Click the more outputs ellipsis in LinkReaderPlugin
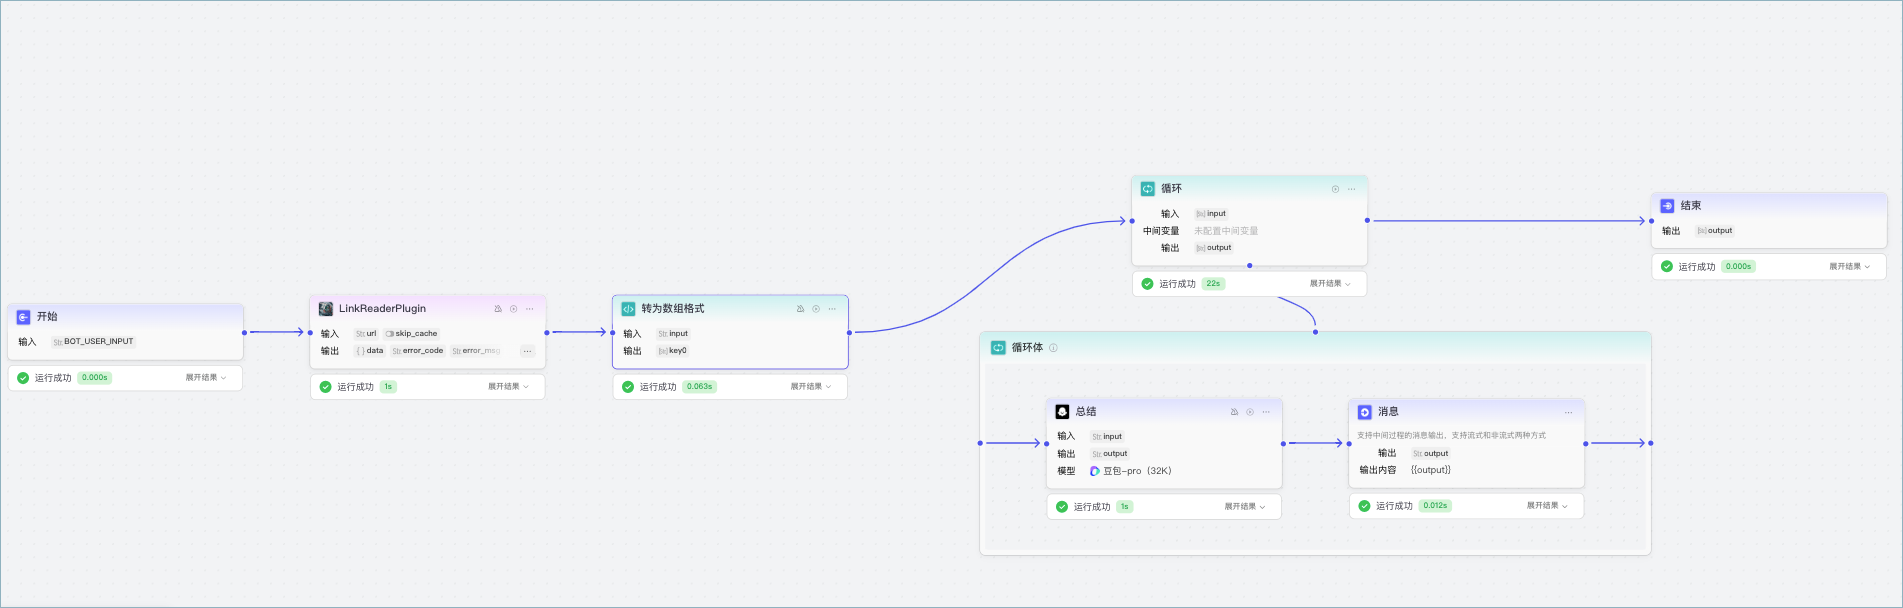 point(527,351)
